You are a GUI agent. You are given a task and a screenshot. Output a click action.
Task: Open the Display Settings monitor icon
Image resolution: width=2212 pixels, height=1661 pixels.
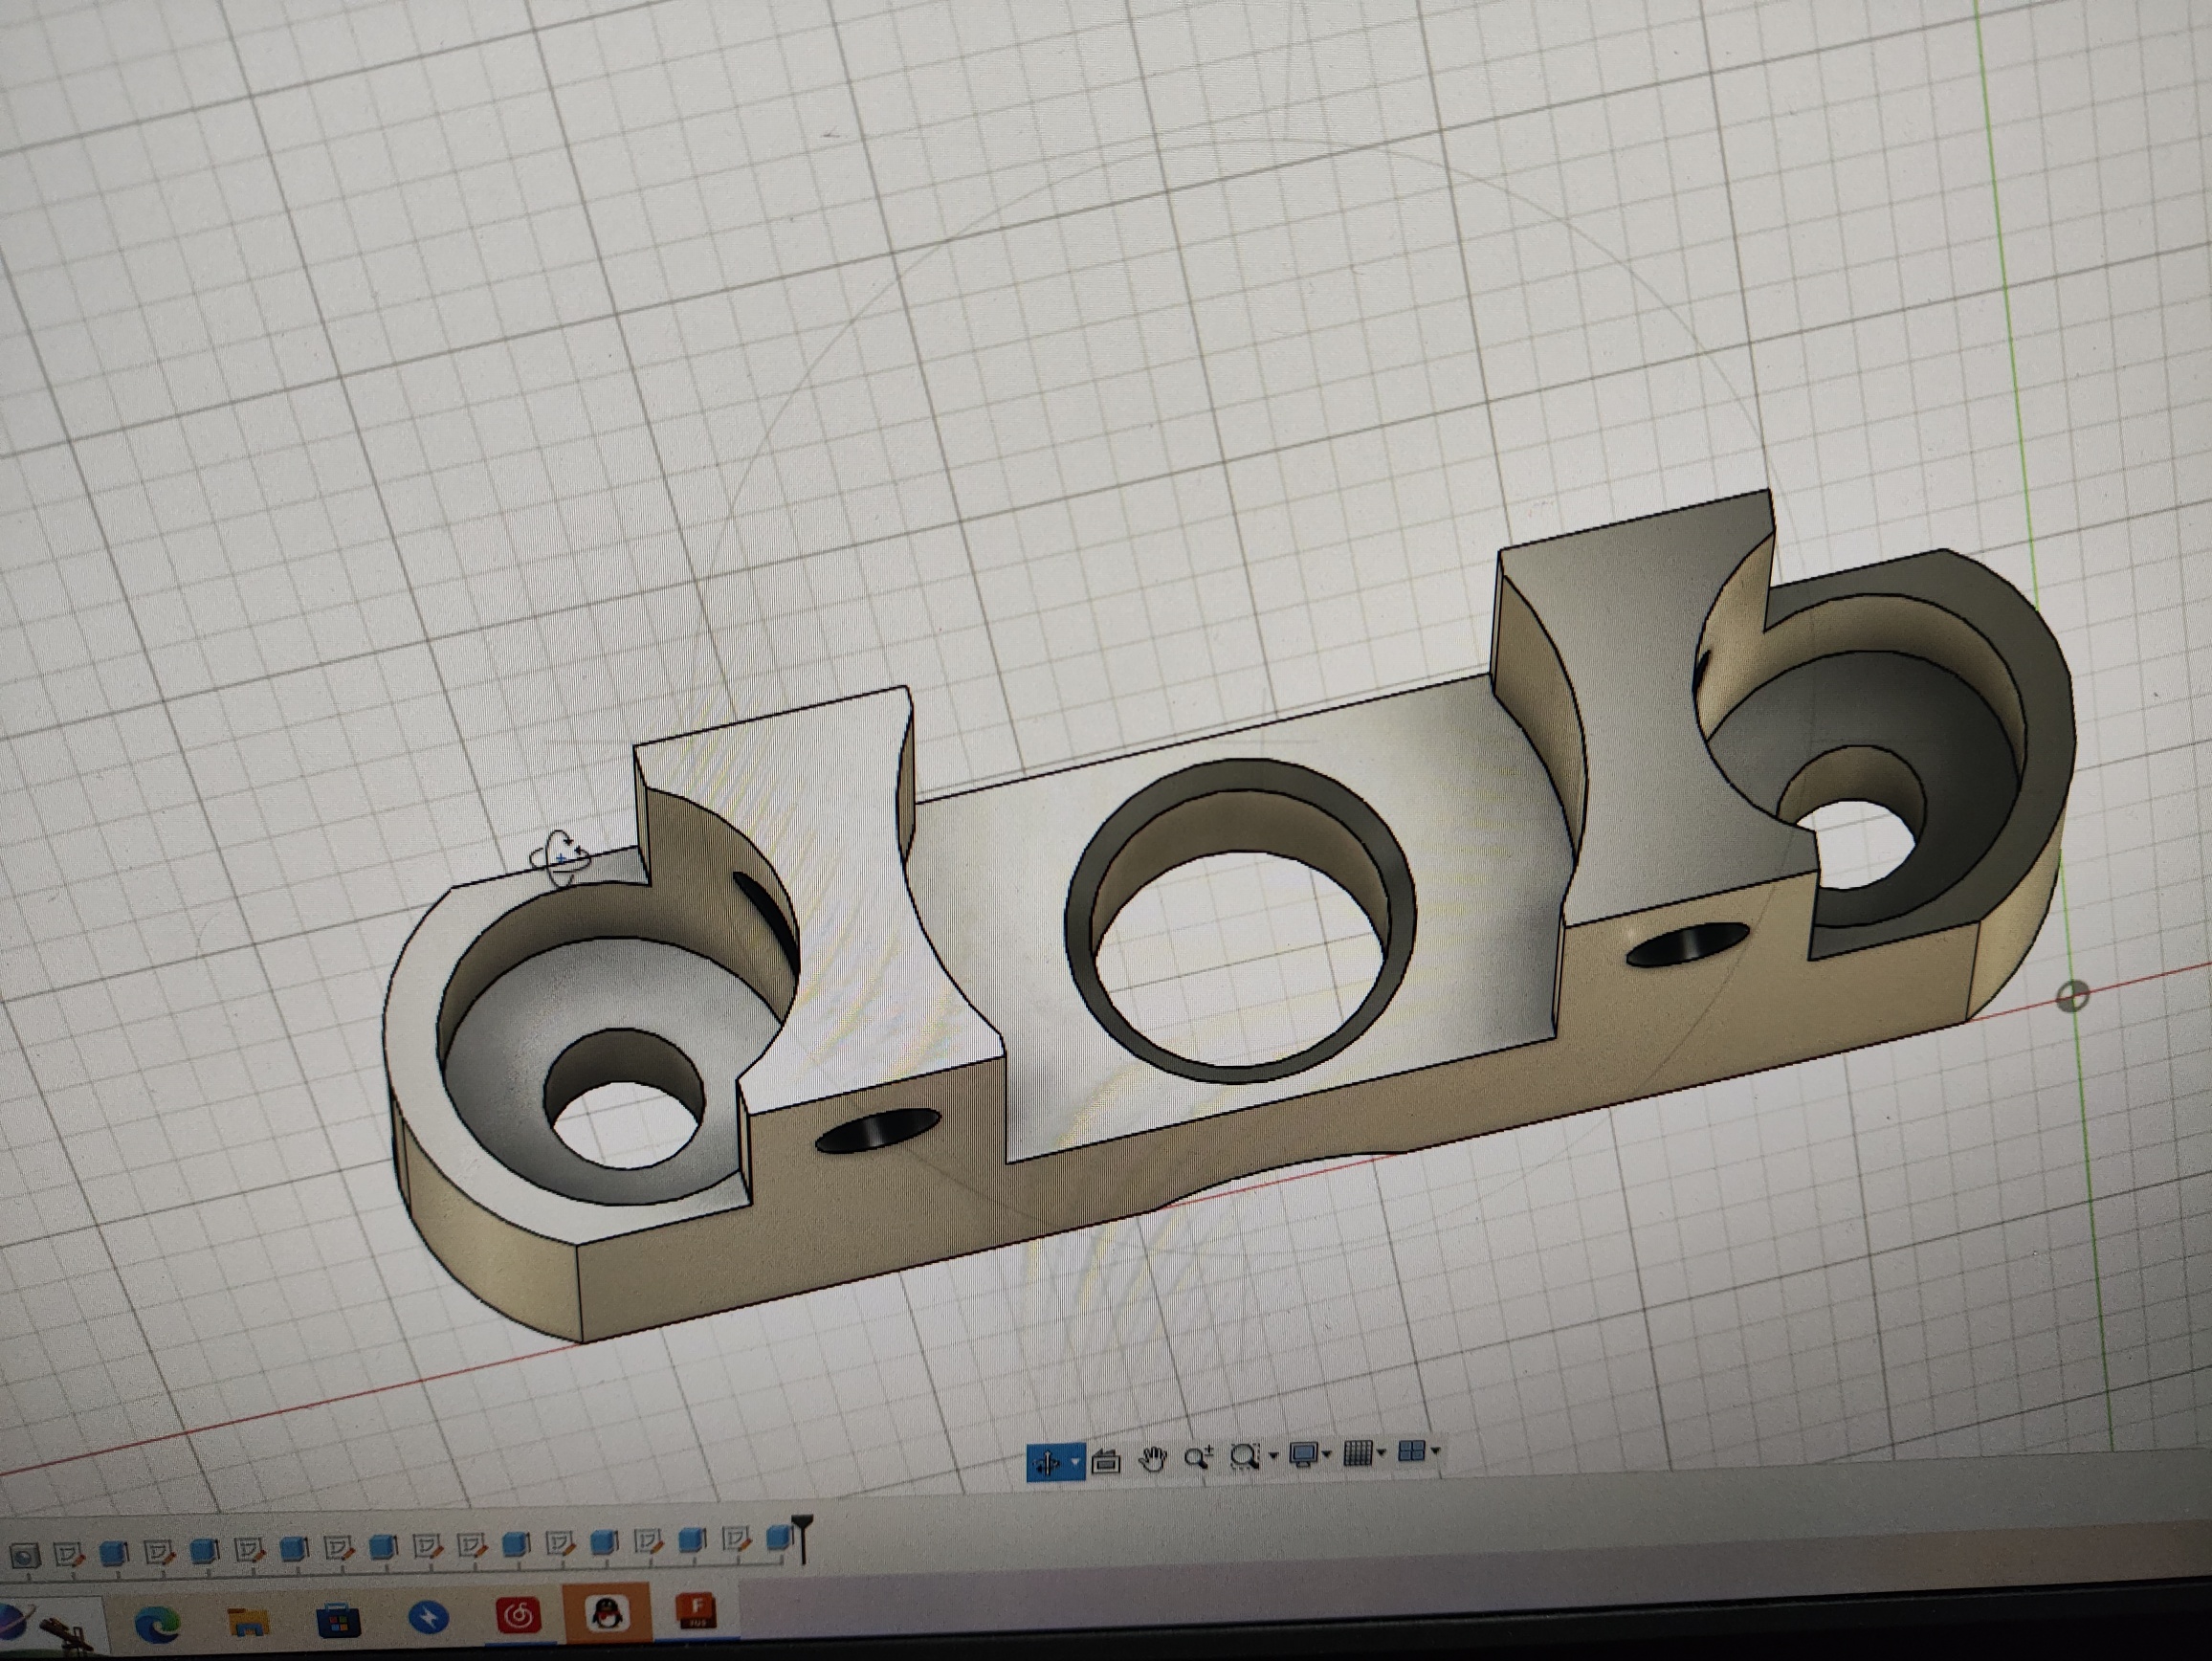(1303, 1454)
